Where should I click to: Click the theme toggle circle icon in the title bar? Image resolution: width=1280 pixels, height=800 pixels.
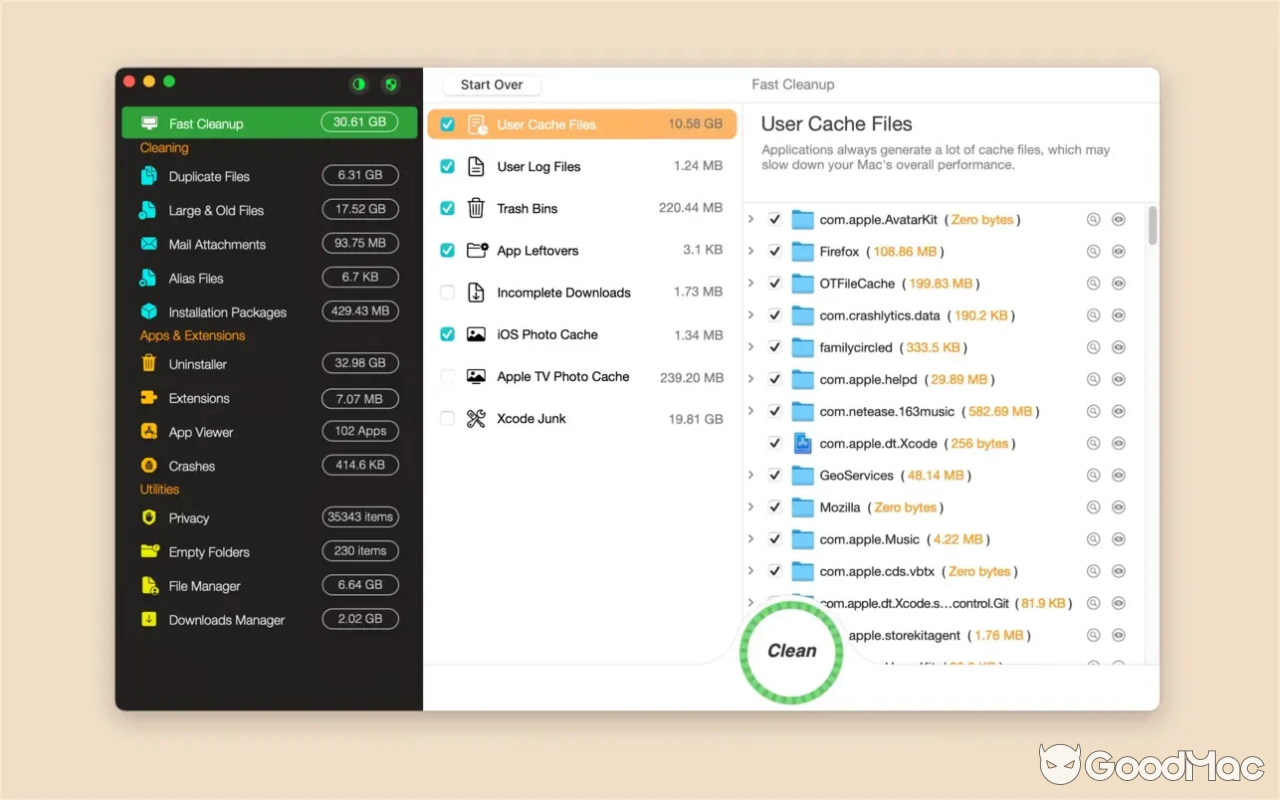point(358,85)
